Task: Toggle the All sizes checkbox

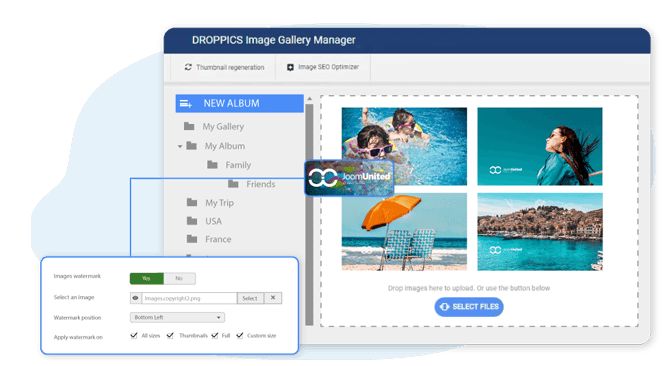Action: 134,335
